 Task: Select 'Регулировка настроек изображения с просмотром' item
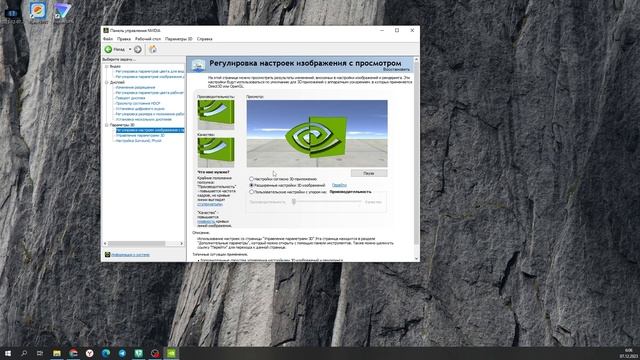[150, 130]
